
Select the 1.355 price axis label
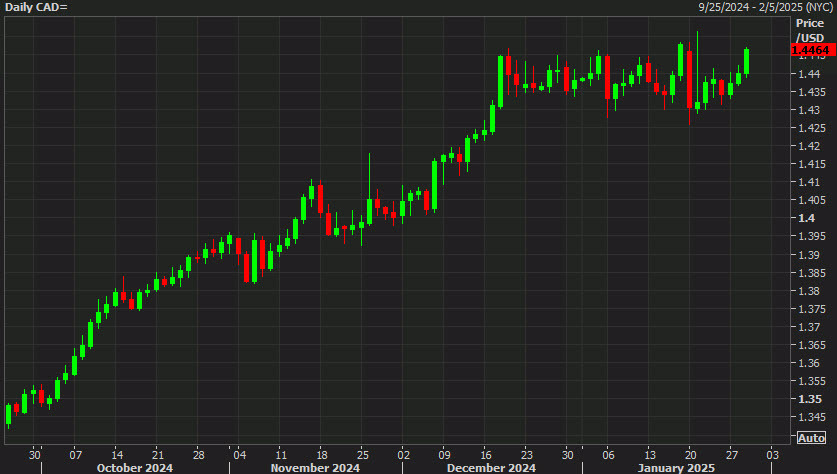coord(811,381)
